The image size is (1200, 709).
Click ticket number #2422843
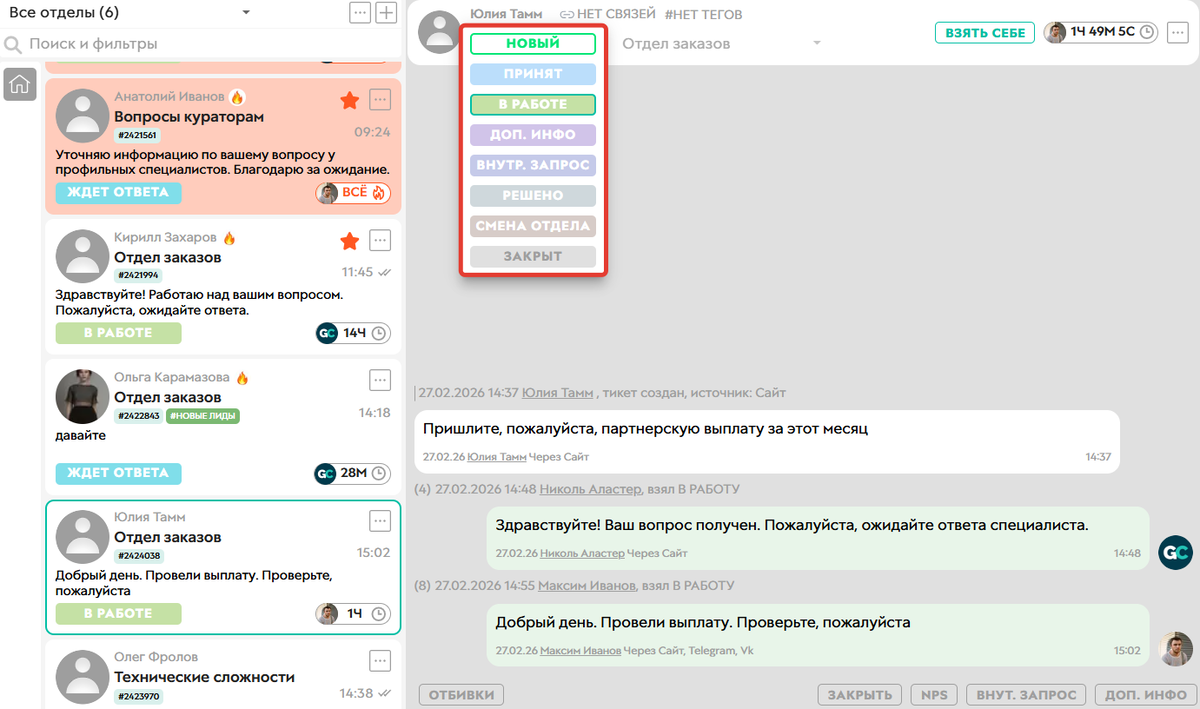[138, 416]
